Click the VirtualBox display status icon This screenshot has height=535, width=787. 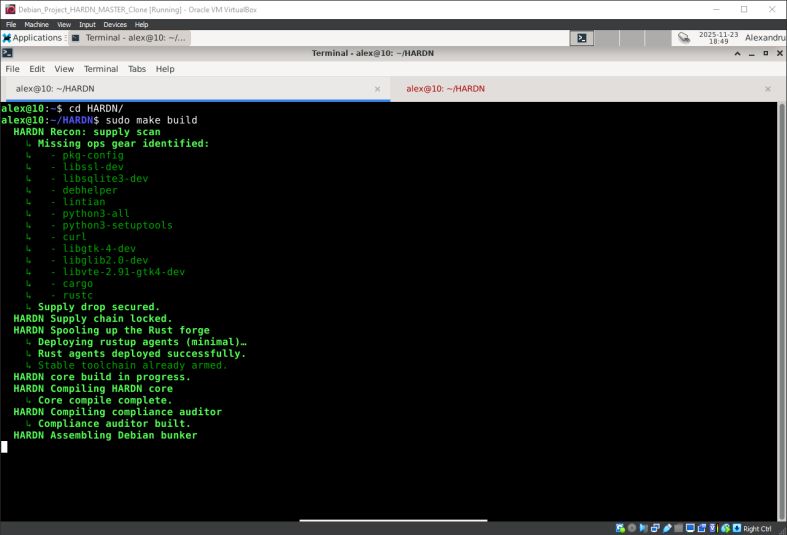[x=690, y=528]
